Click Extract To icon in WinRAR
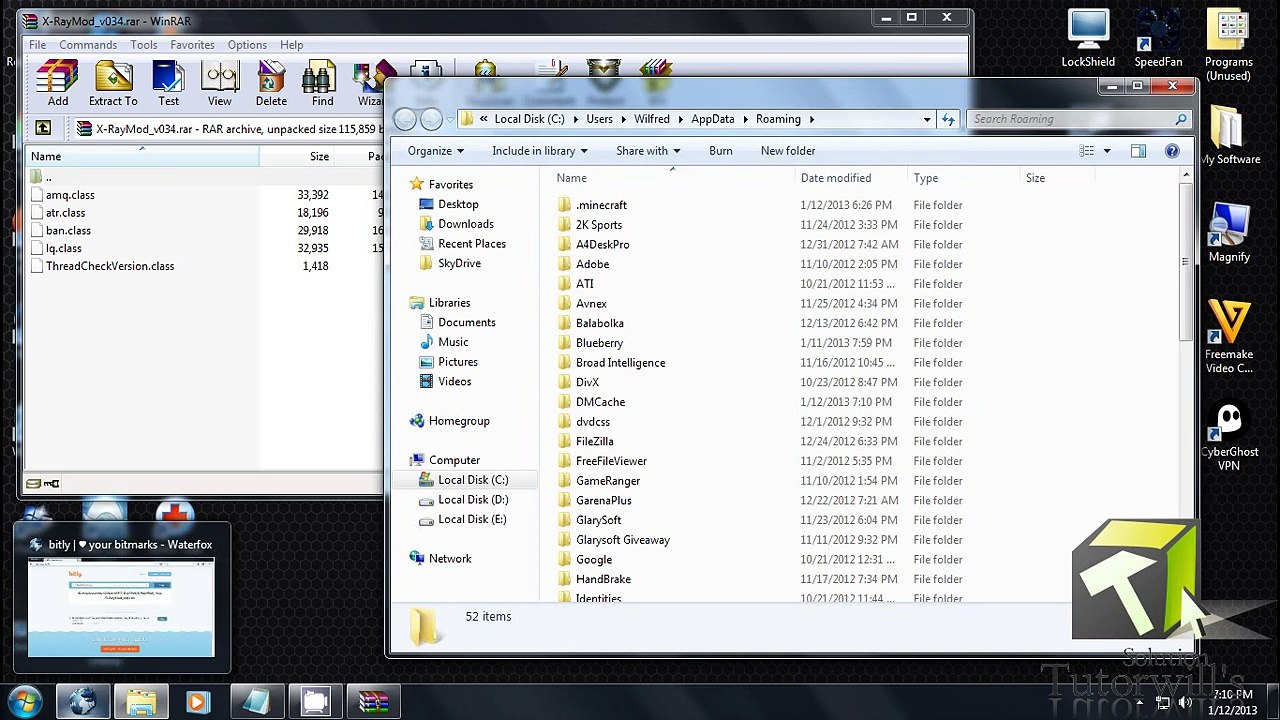The height and width of the screenshot is (720, 1280). pos(113,84)
